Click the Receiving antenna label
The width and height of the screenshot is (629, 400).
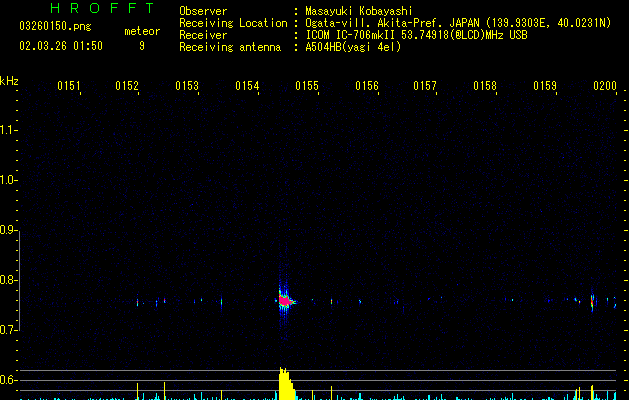[x=230, y=47]
